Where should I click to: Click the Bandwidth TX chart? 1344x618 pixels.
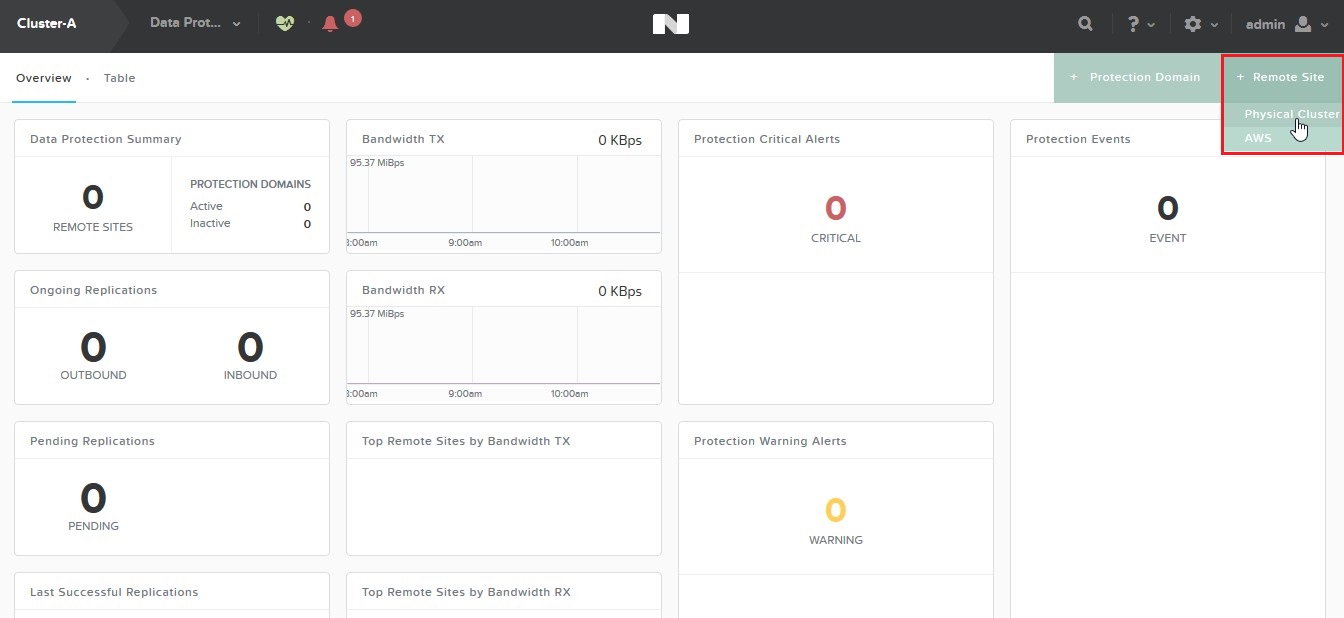[x=503, y=200]
